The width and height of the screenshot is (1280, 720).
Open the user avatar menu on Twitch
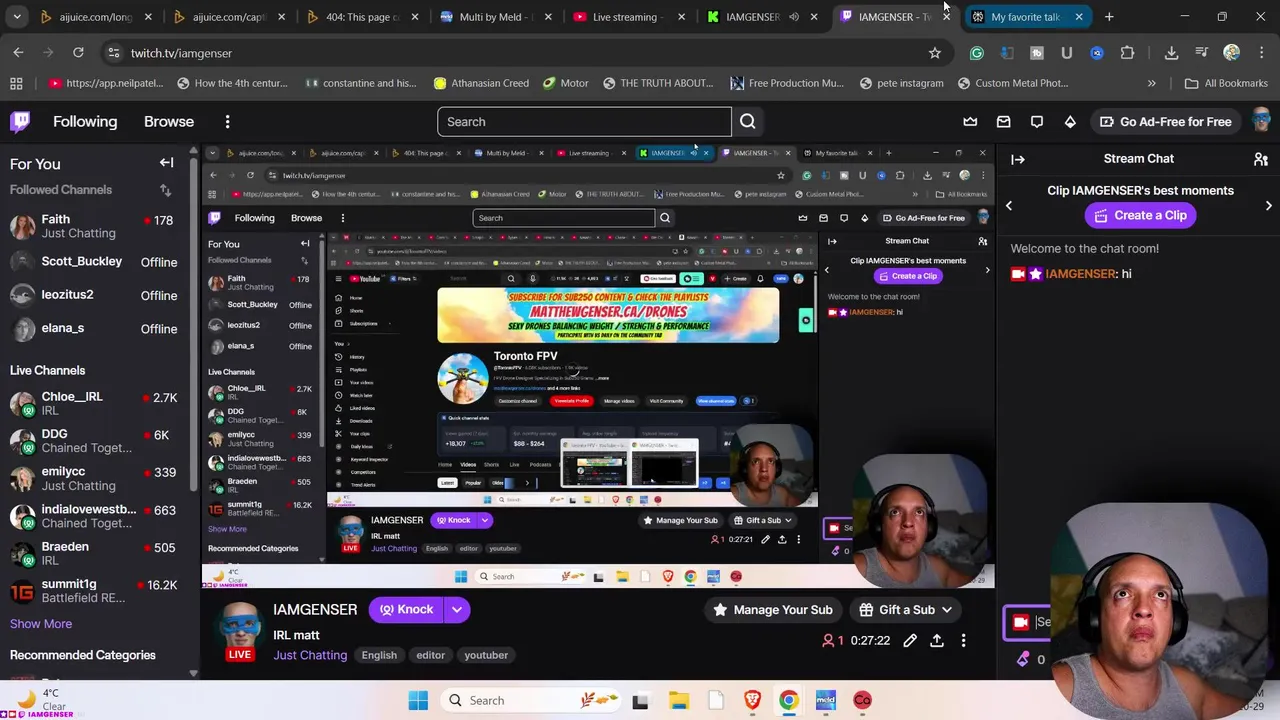[x=1262, y=122]
